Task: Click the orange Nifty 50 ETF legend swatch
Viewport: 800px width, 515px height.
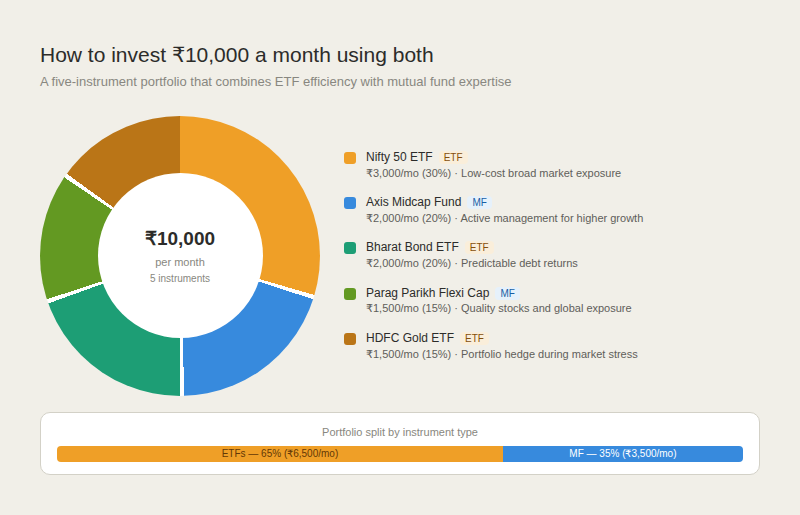Action: pyautogui.click(x=350, y=158)
